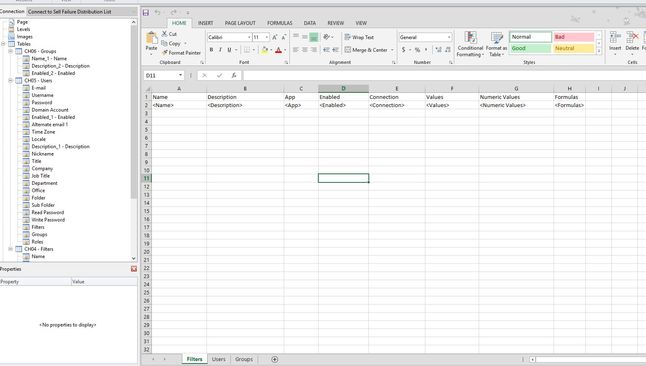The height and width of the screenshot is (366, 646).
Task: Apply accounting dollar number format
Action: click(404, 50)
